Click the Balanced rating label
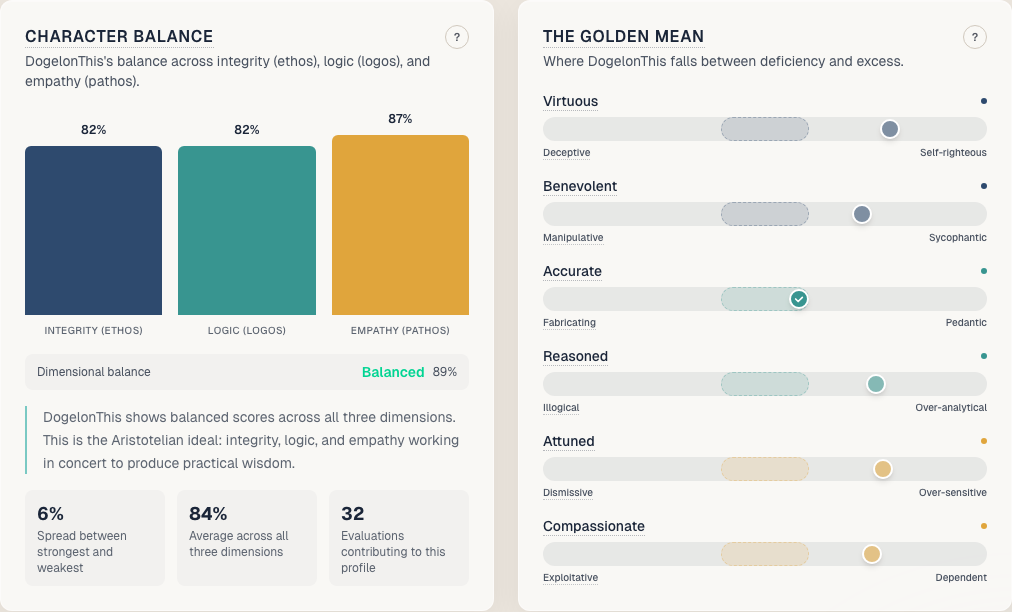This screenshot has width=1012, height=612. pyautogui.click(x=392, y=371)
